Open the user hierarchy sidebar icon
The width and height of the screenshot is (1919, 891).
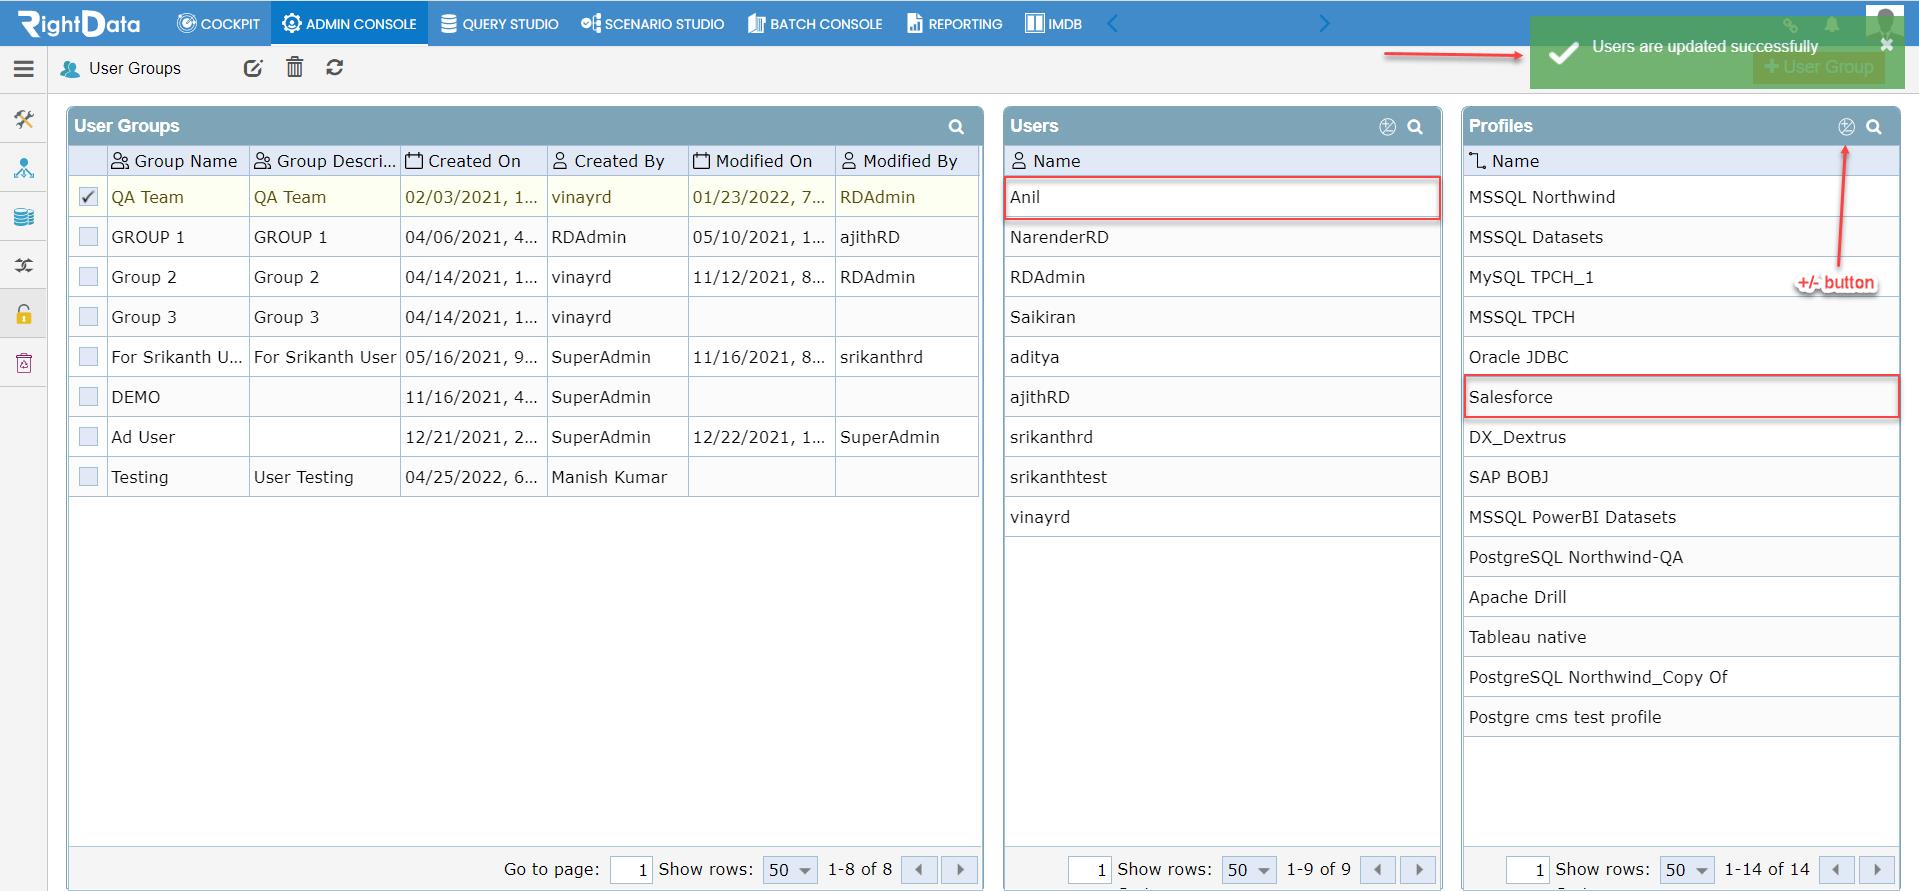point(24,168)
